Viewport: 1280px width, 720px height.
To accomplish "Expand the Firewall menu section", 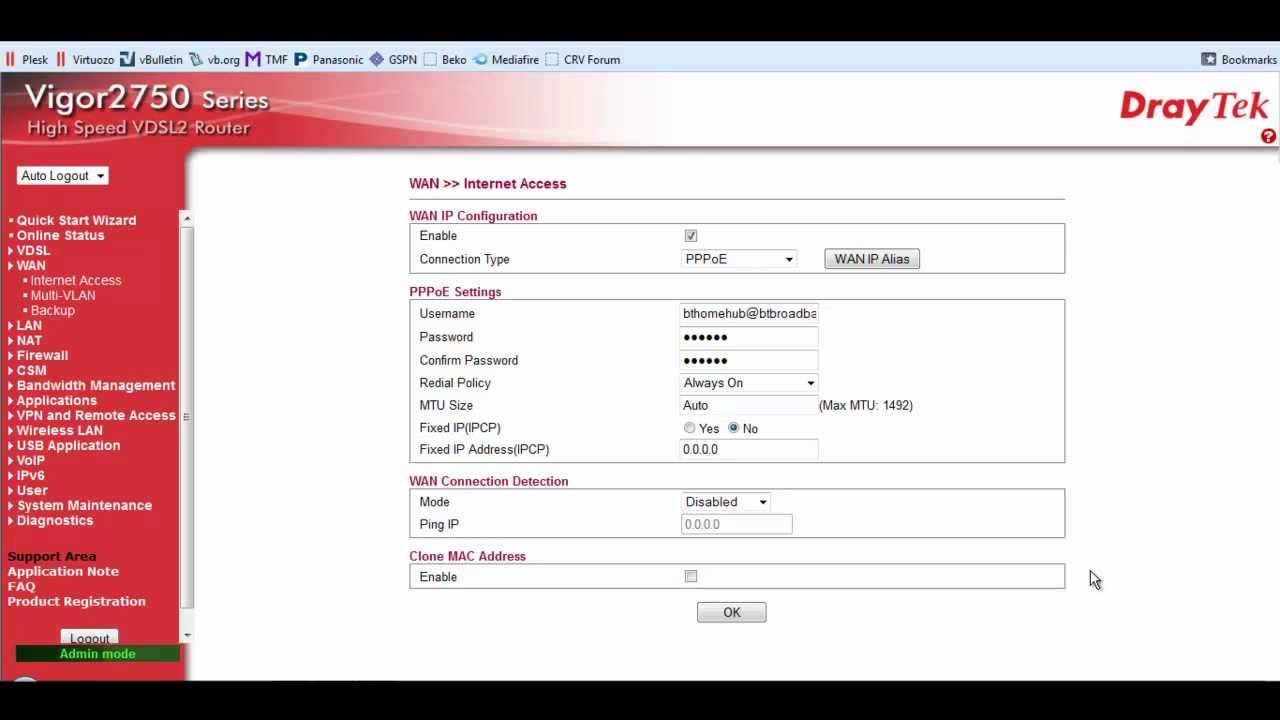I will [x=42, y=356].
